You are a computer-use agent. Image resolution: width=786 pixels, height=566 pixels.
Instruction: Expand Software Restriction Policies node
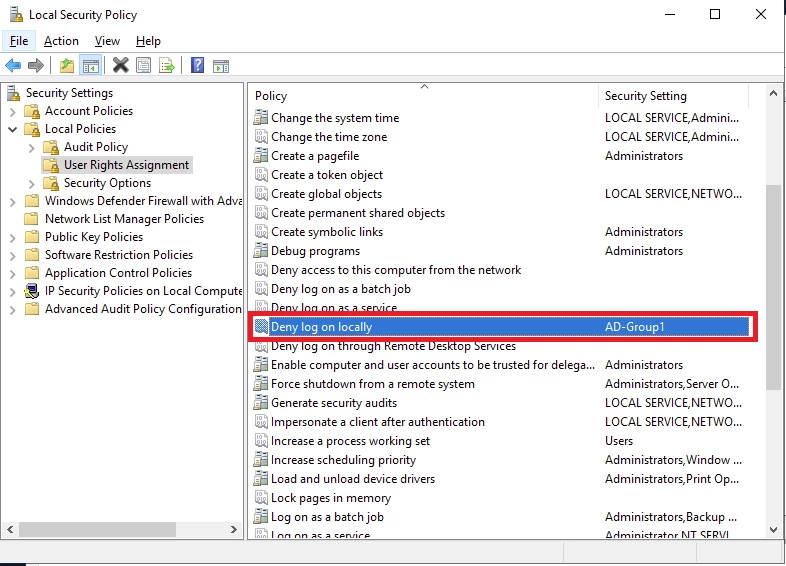pos(13,256)
